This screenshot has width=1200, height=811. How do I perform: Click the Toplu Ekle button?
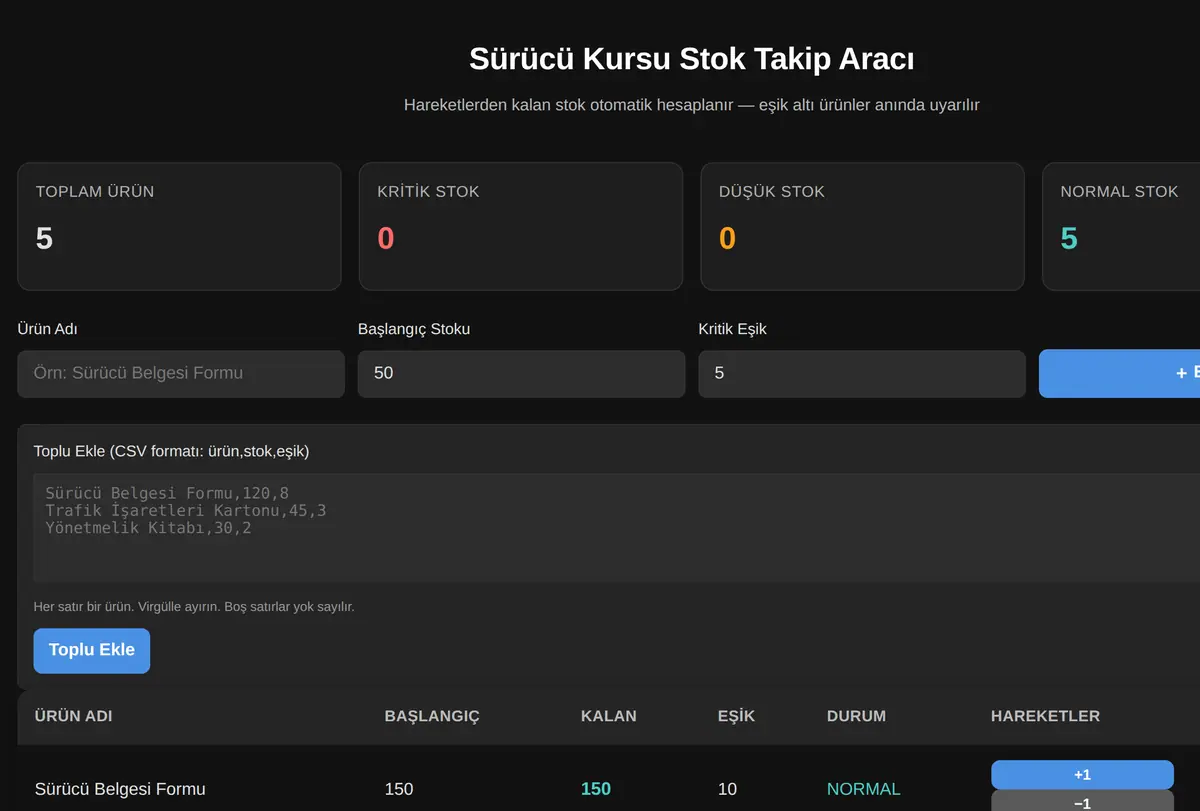coord(92,650)
